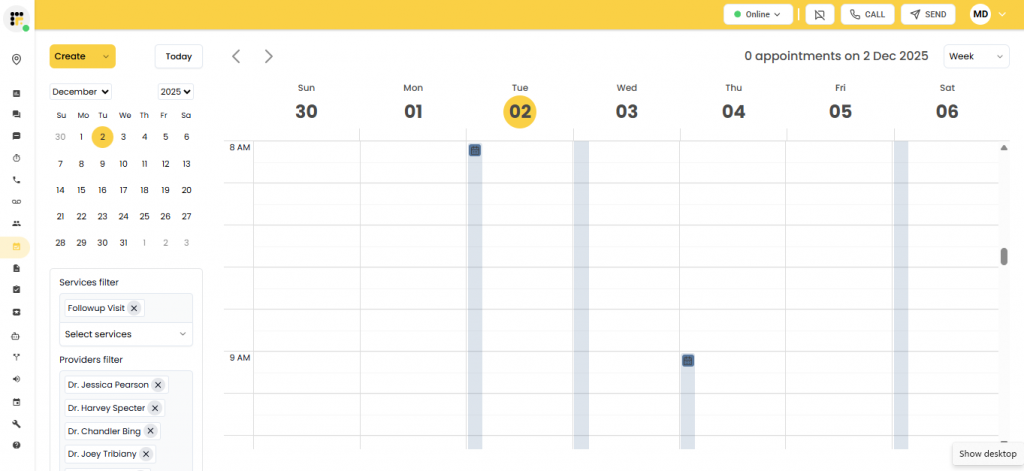Click the calendar vertical scrollbar thumb
The height and width of the screenshot is (471, 1024).
tap(1004, 256)
